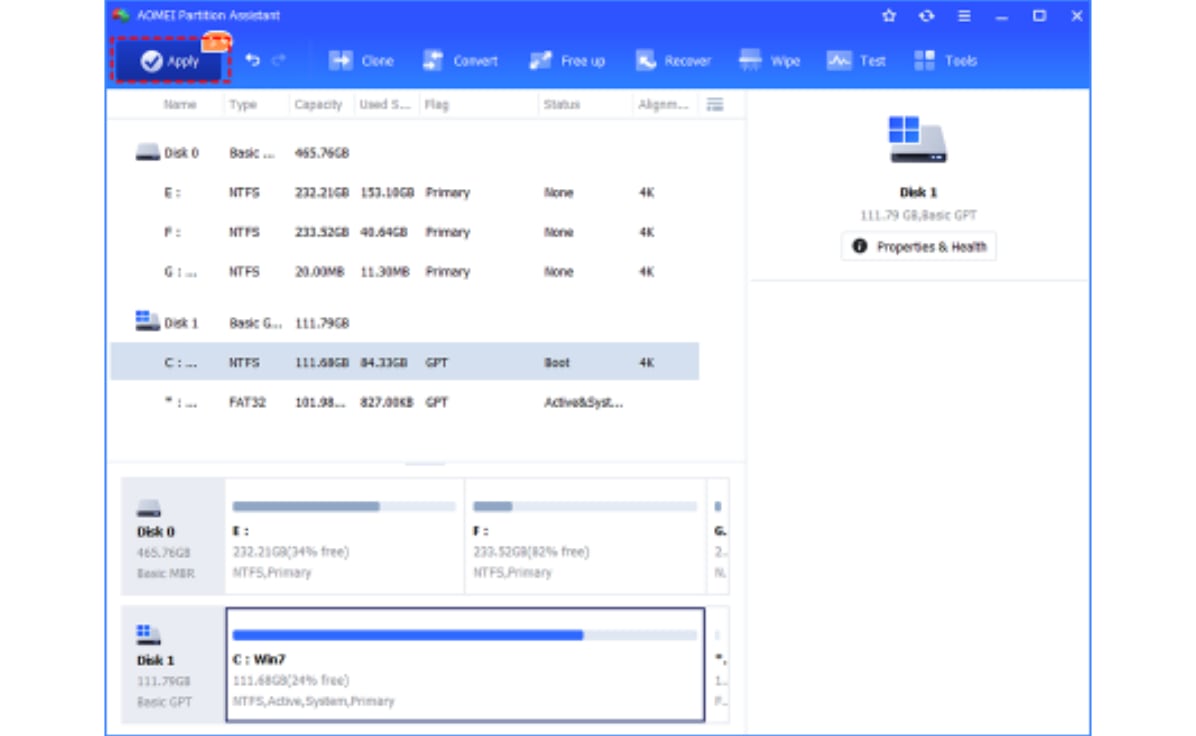Select the C: NTFS partition row
This screenshot has width=1196, height=736.
point(405,362)
